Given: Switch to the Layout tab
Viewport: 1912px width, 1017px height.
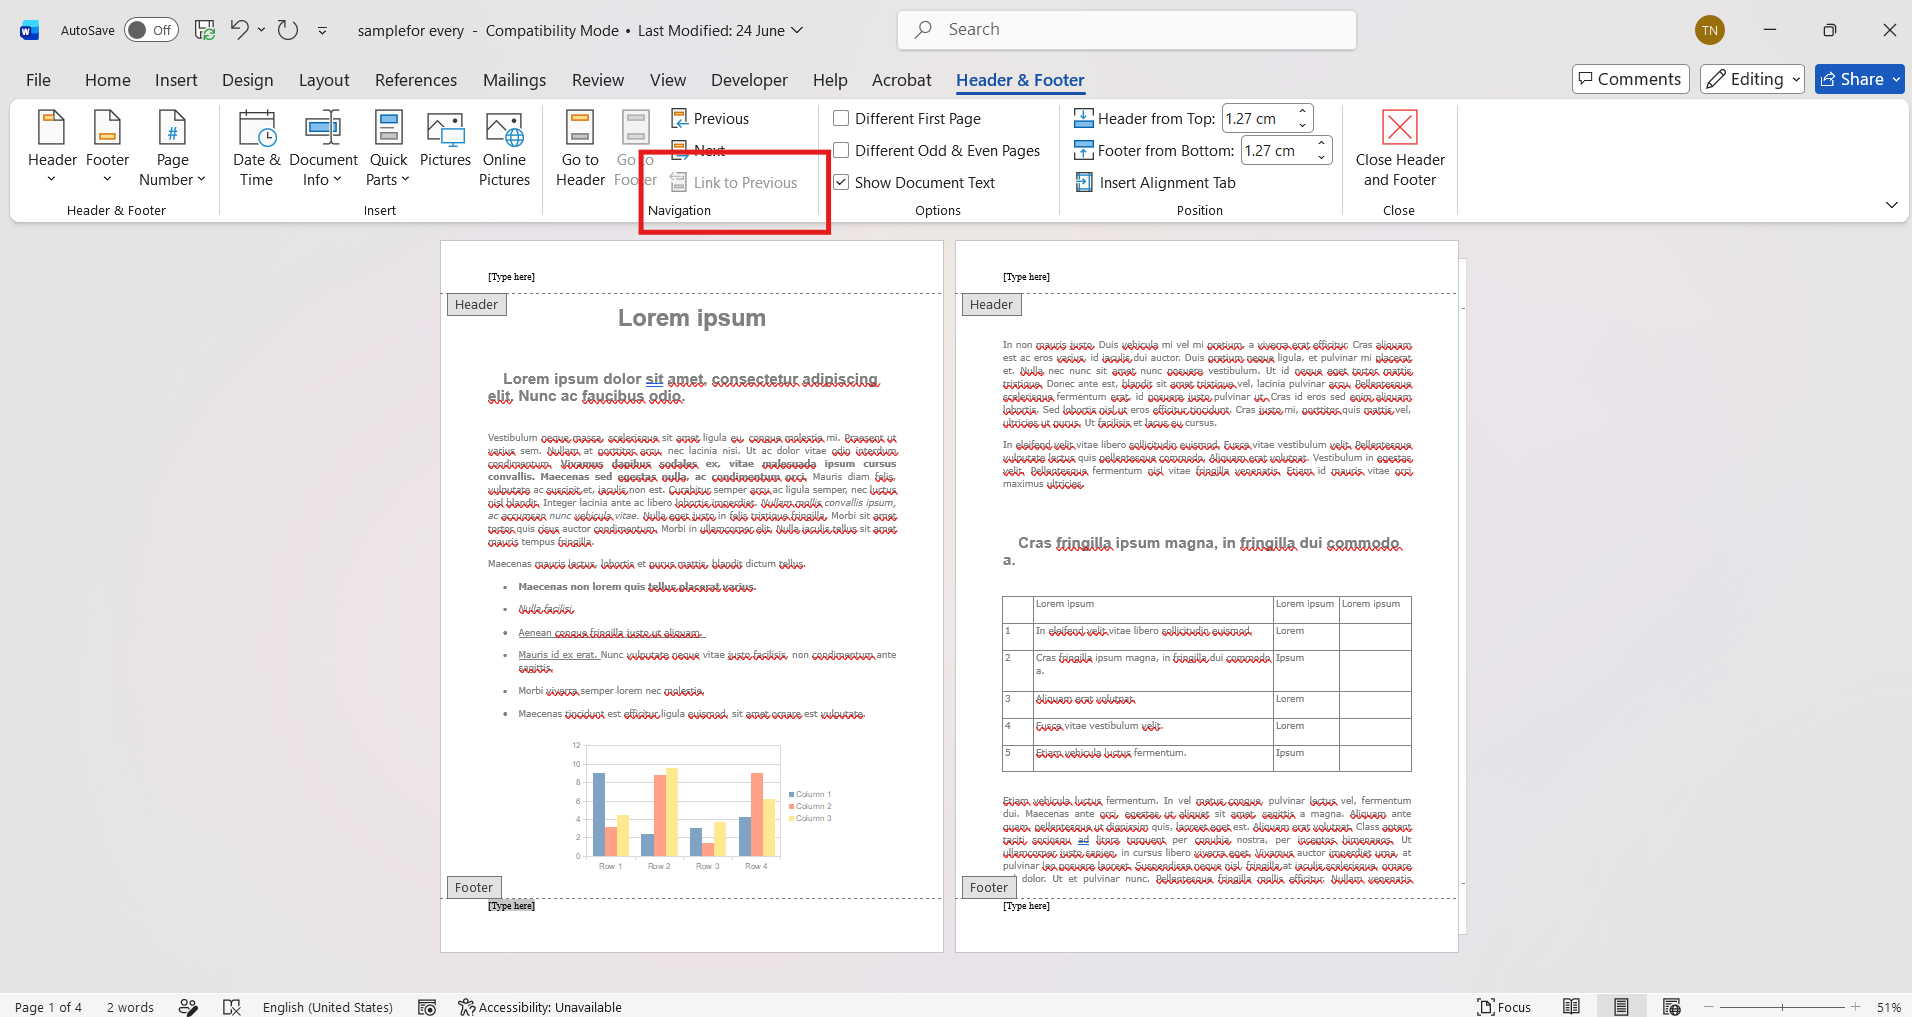Looking at the screenshot, I should coord(324,80).
